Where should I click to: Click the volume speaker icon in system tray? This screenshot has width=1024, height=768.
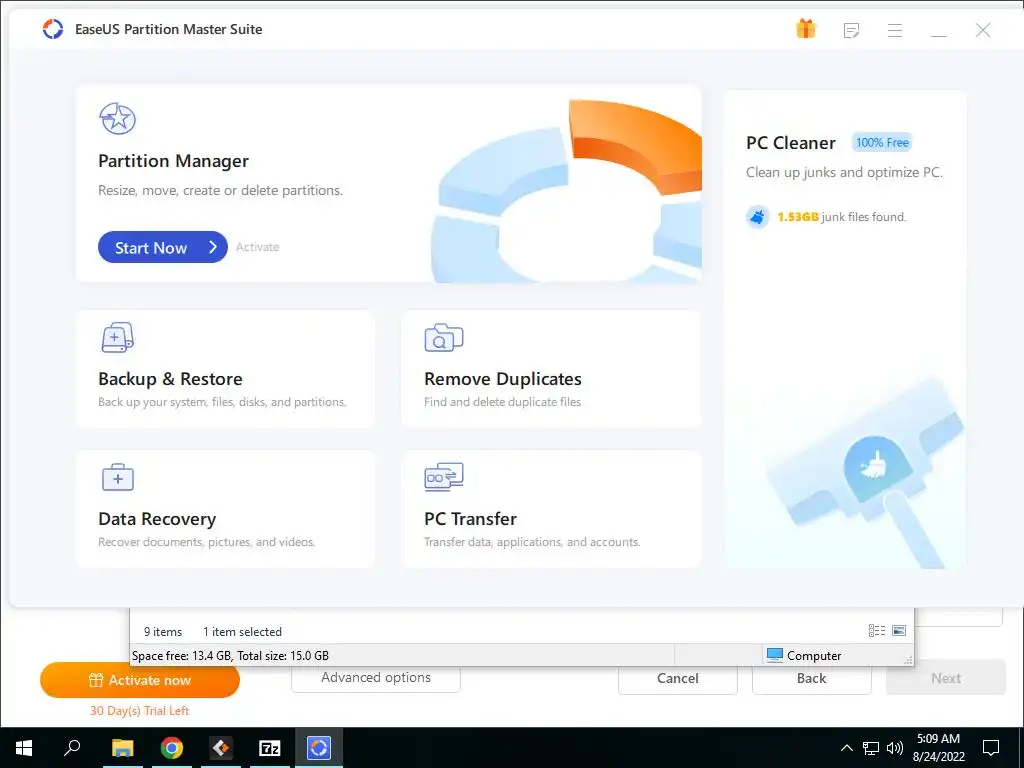click(895, 748)
